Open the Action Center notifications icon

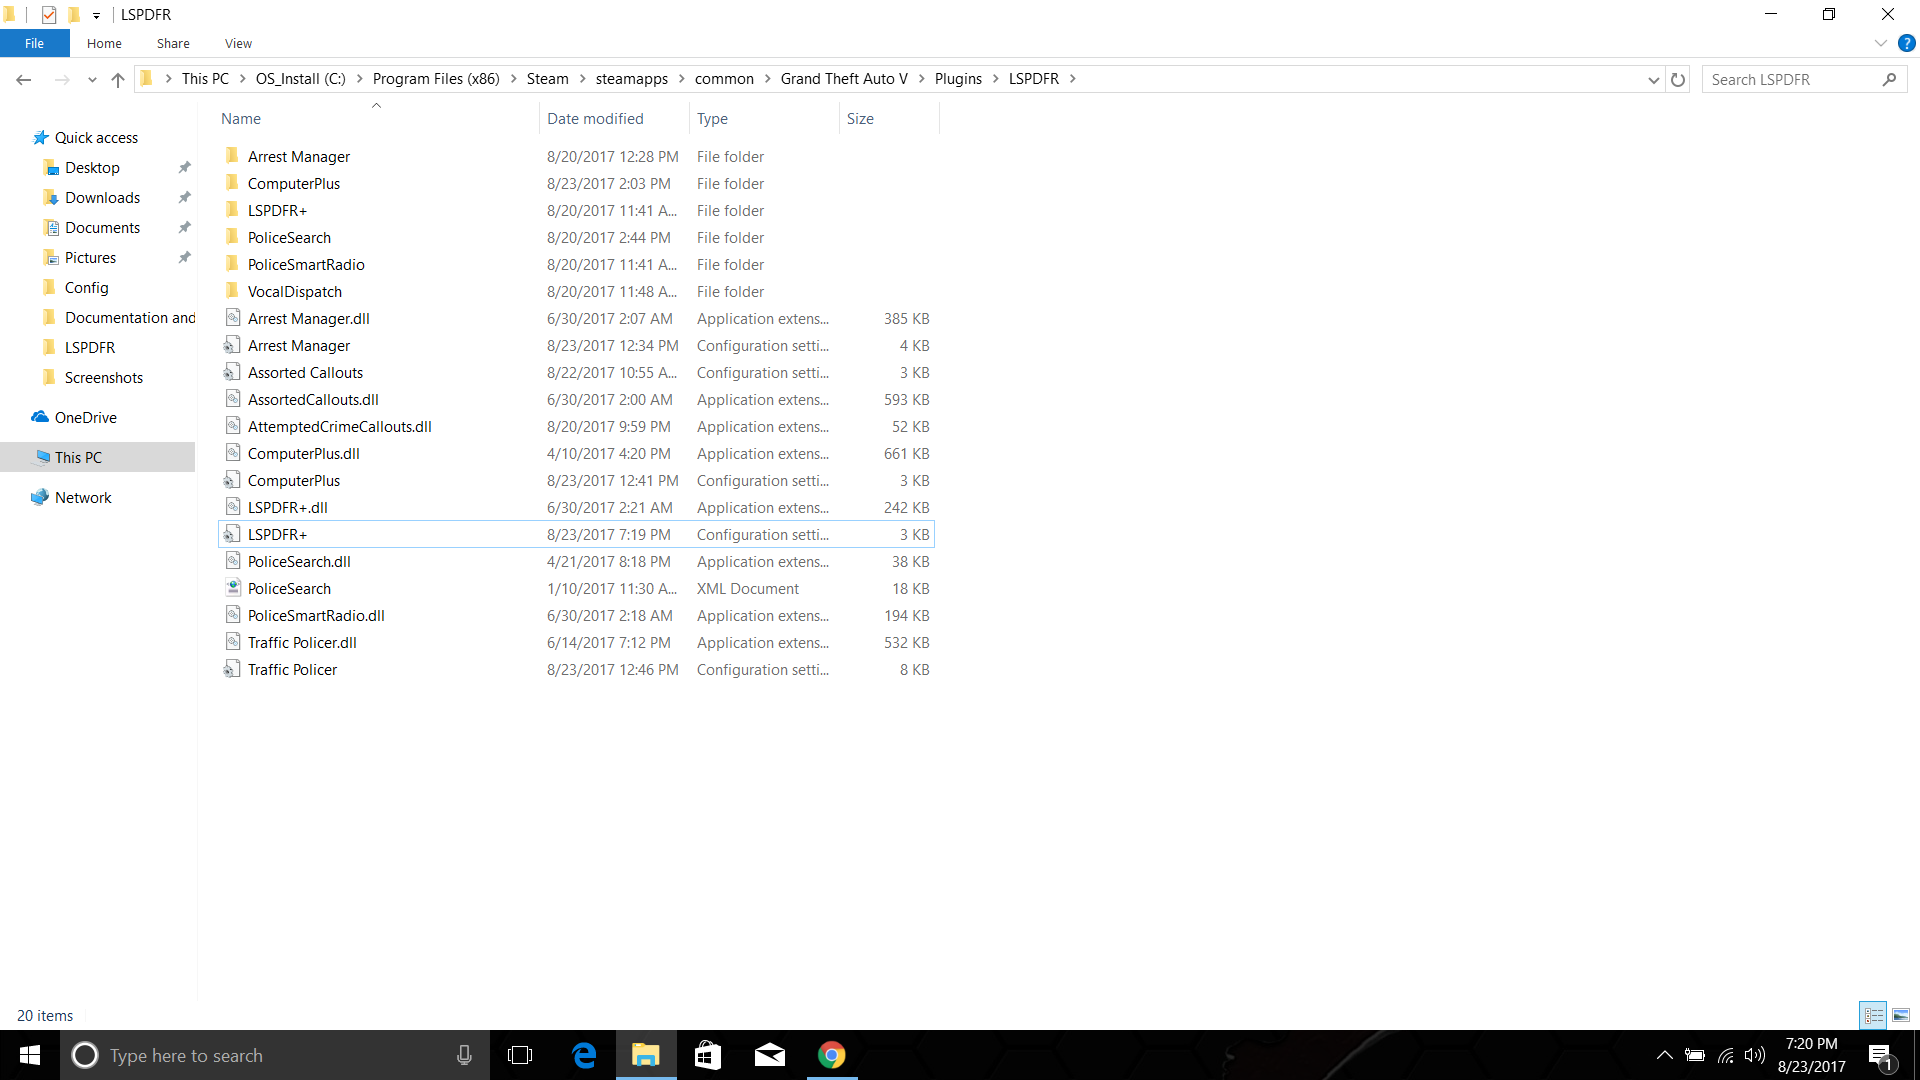coord(1880,1055)
